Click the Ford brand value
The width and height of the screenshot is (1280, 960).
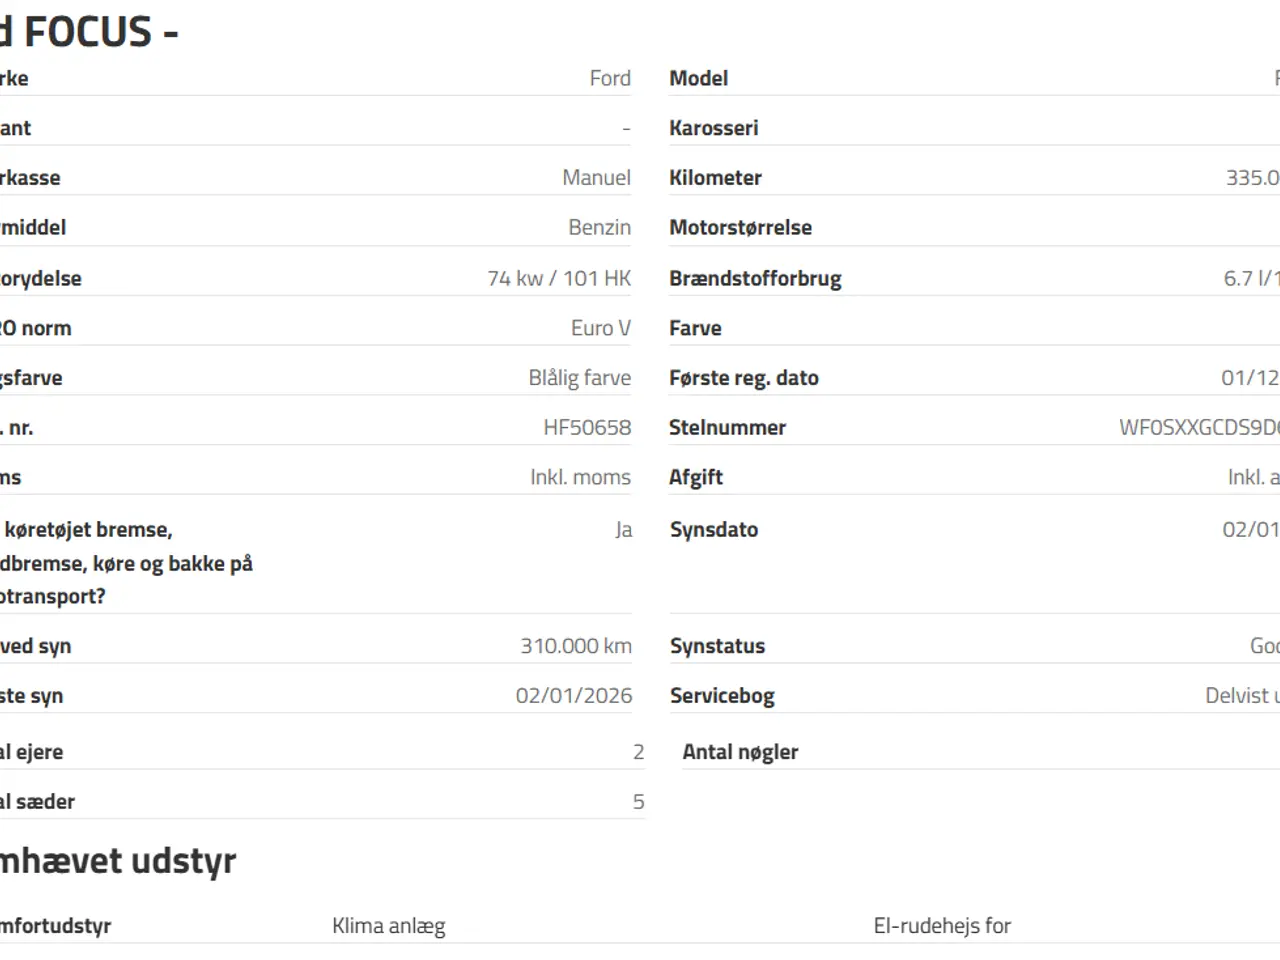pyautogui.click(x=610, y=78)
